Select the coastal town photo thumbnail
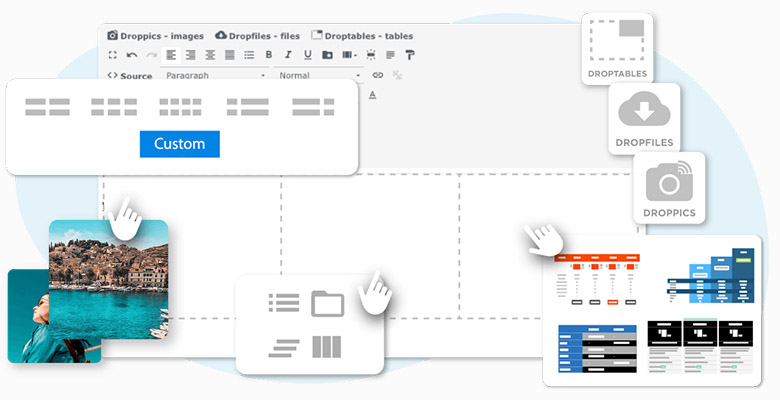 [x=108, y=280]
